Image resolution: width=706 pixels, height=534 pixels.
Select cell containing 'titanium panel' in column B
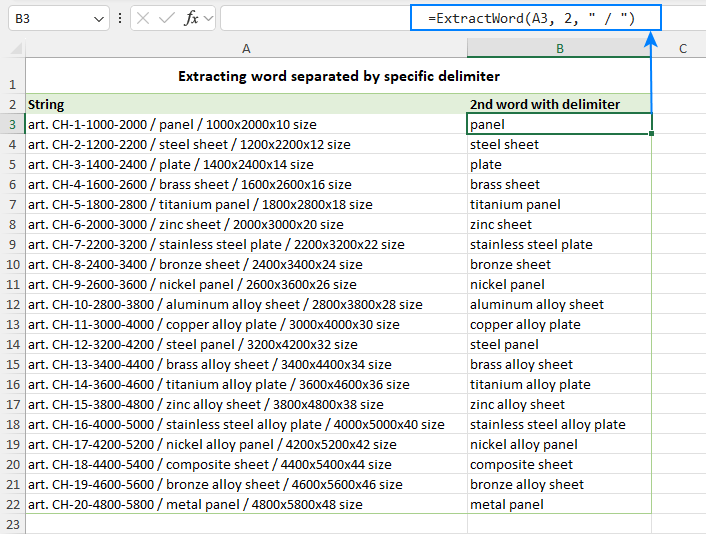click(x=559, y=204)
